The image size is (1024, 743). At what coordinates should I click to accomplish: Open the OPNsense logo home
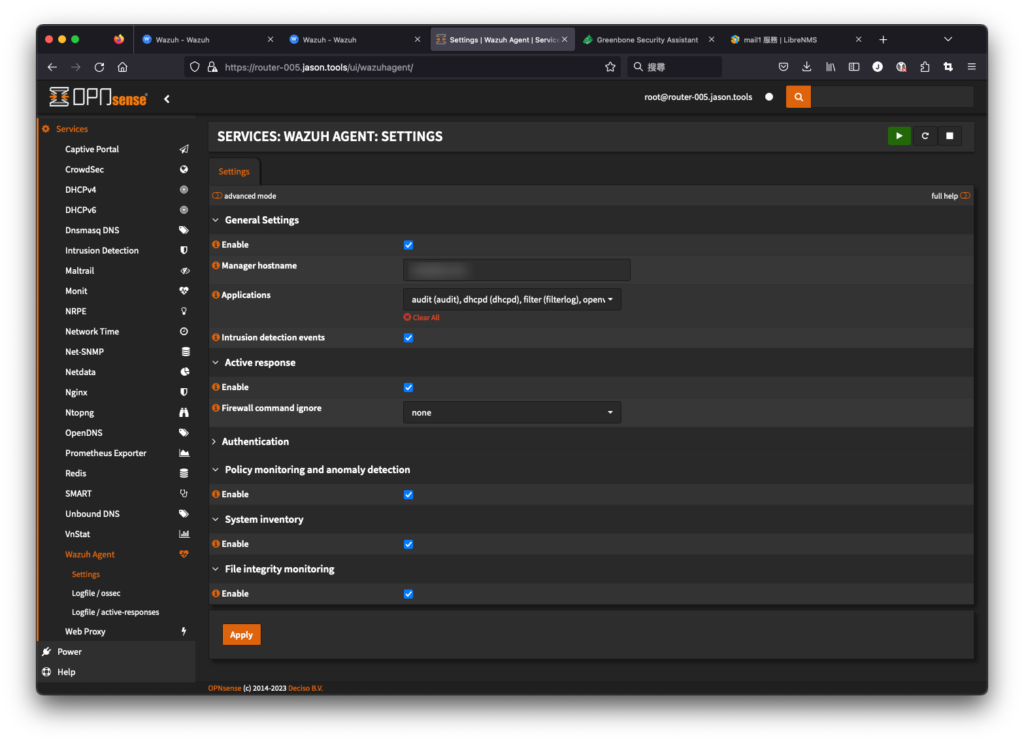coord(98,97)
